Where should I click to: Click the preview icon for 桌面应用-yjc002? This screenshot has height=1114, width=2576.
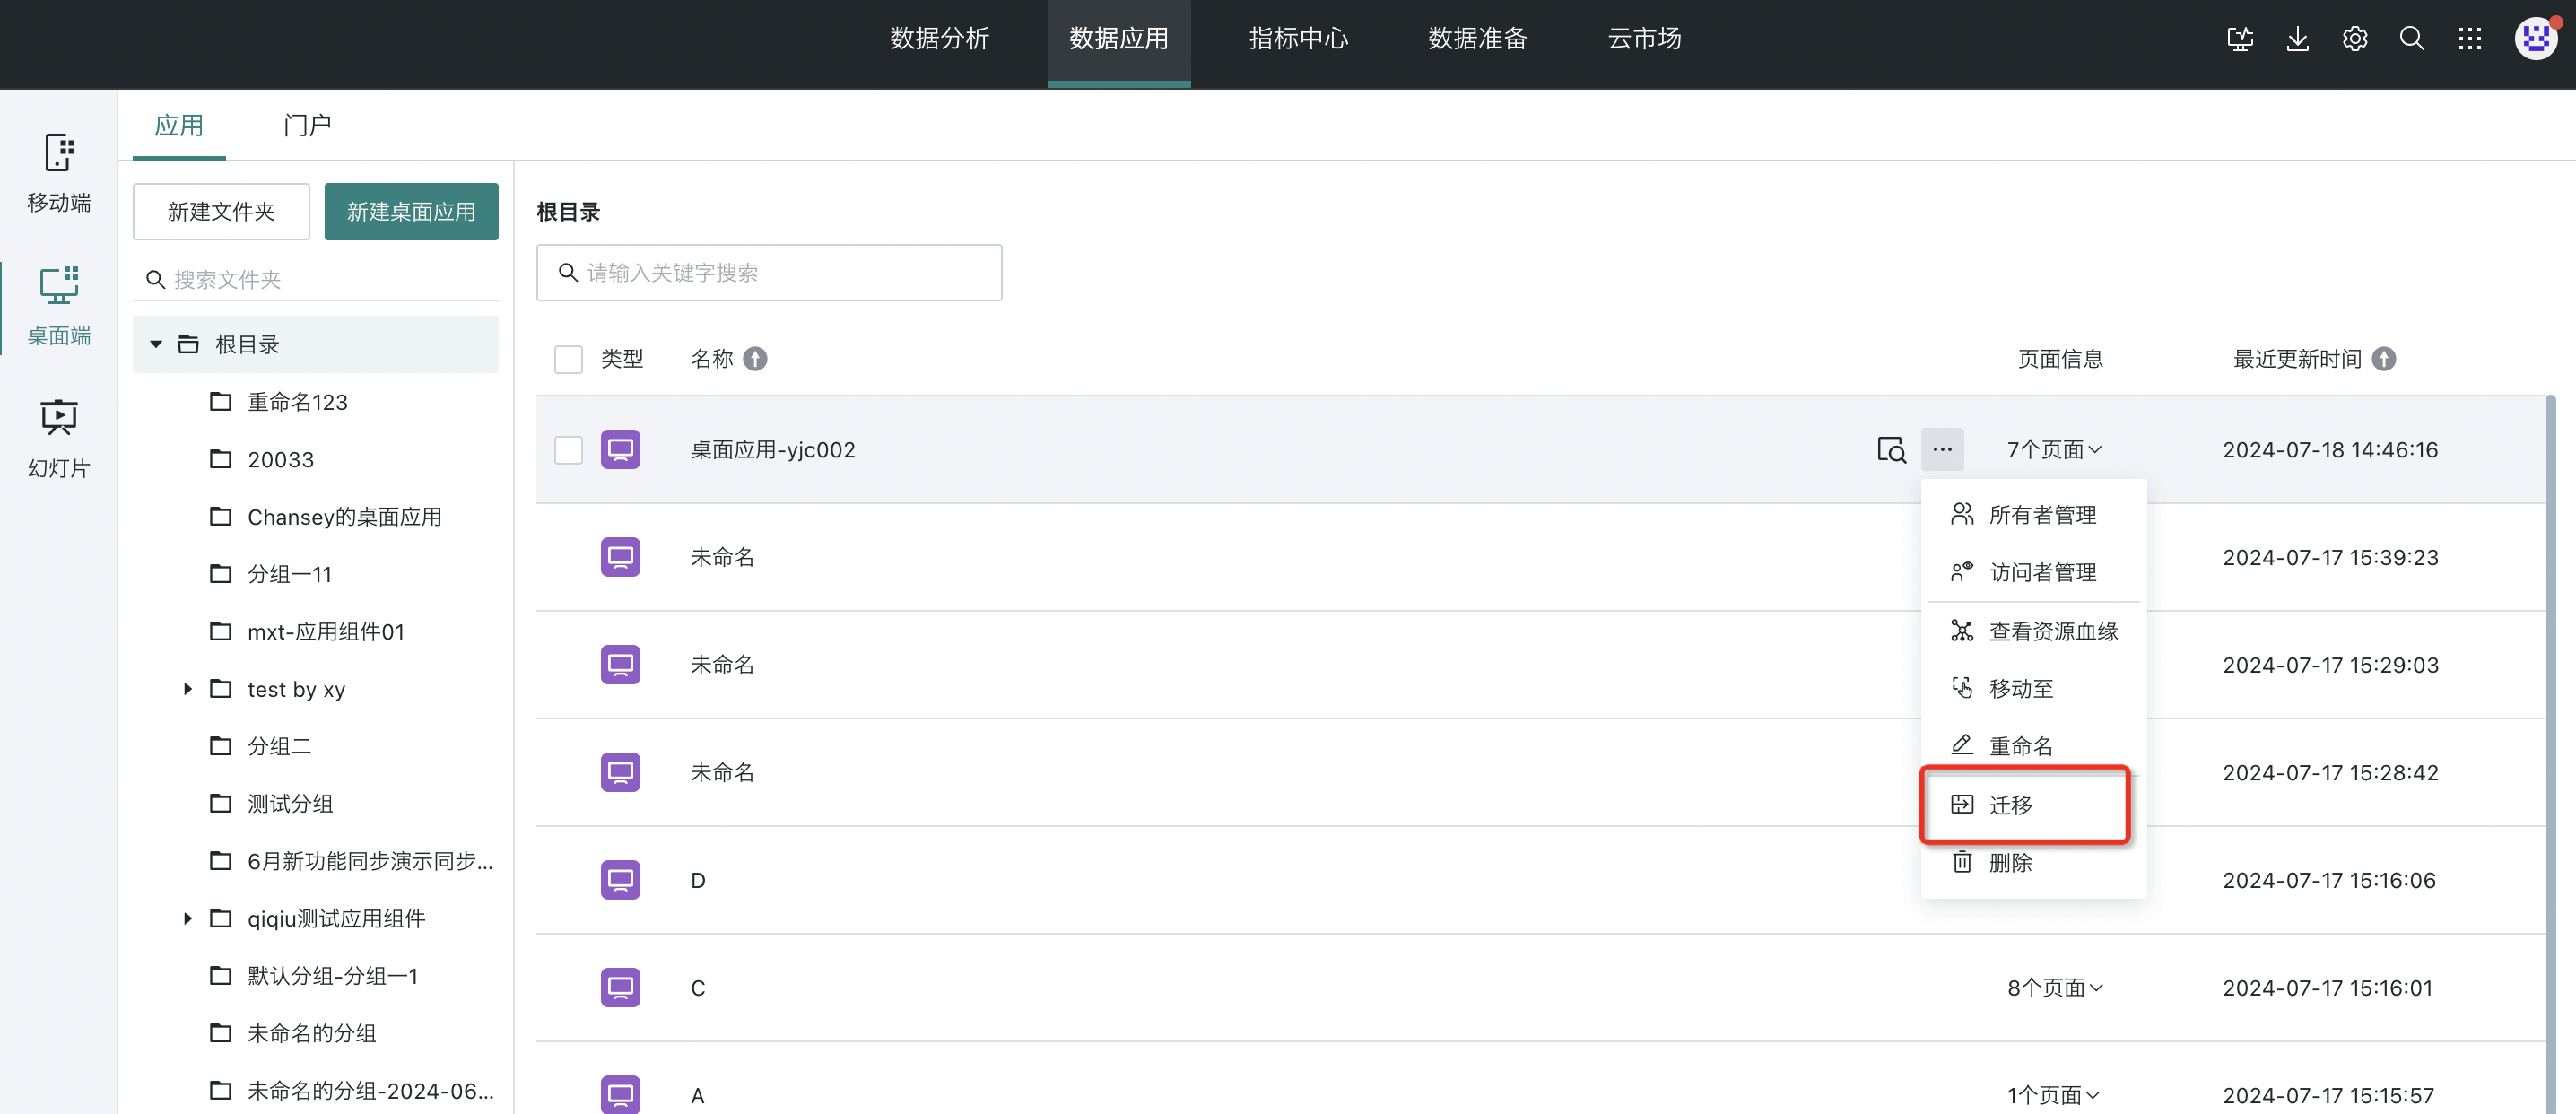1890,450
